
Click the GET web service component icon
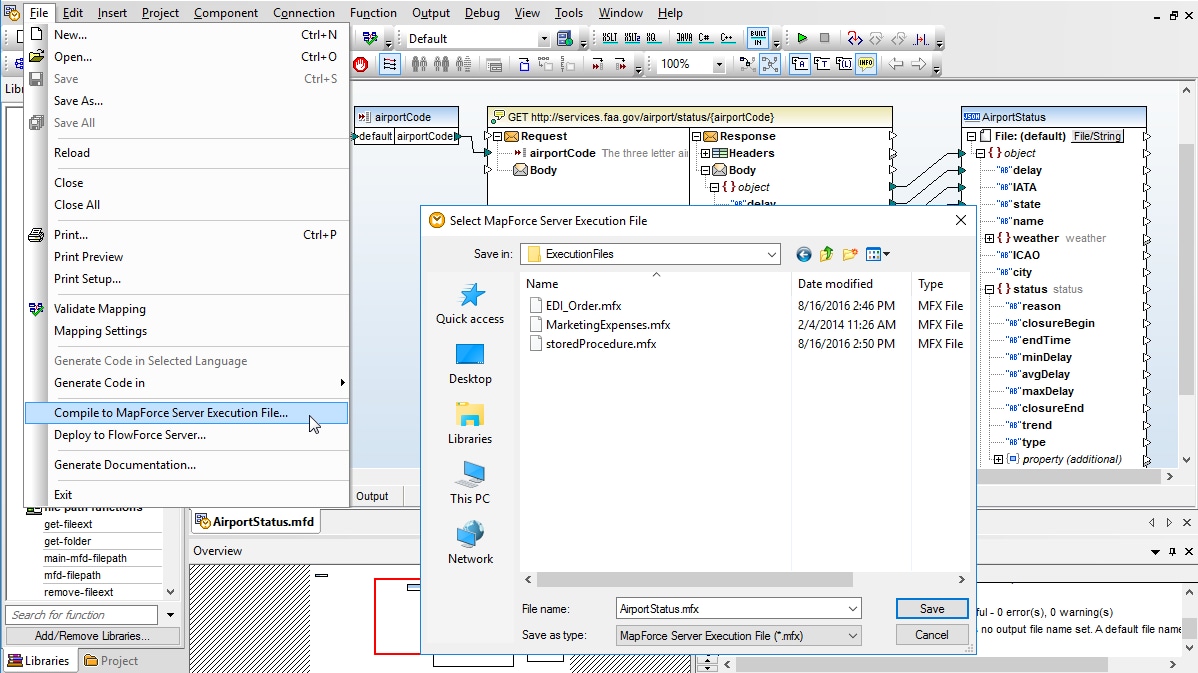pyautogui.click(x=498, y=117)
